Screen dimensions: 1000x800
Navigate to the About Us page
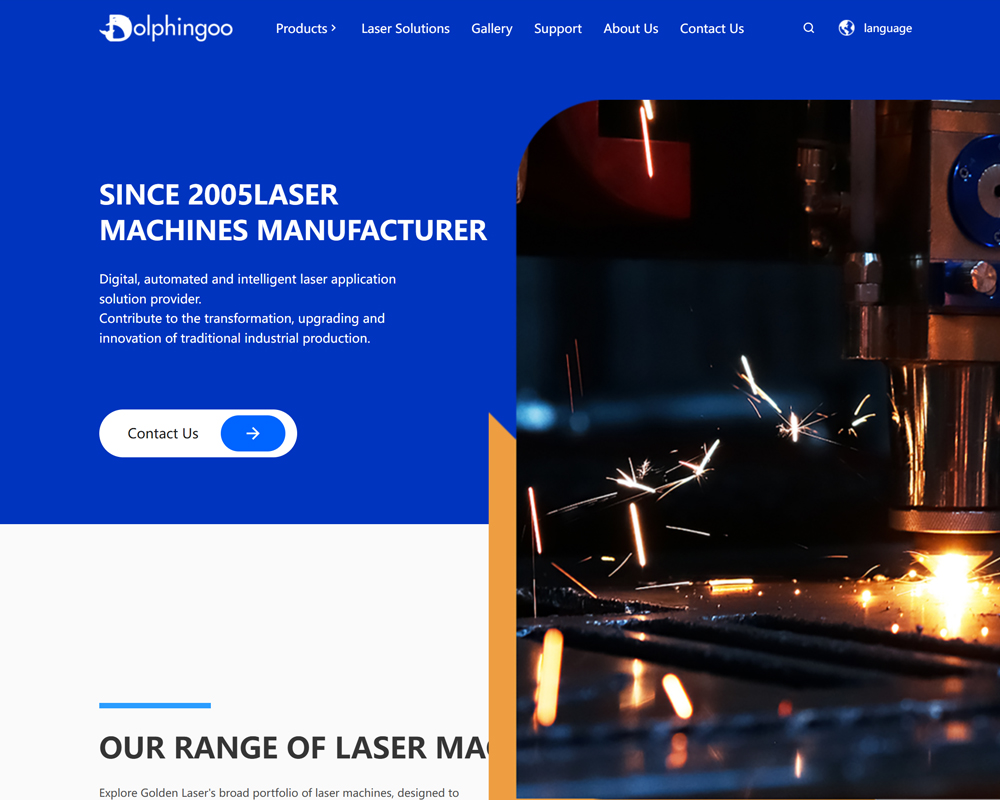coord(630,28)
